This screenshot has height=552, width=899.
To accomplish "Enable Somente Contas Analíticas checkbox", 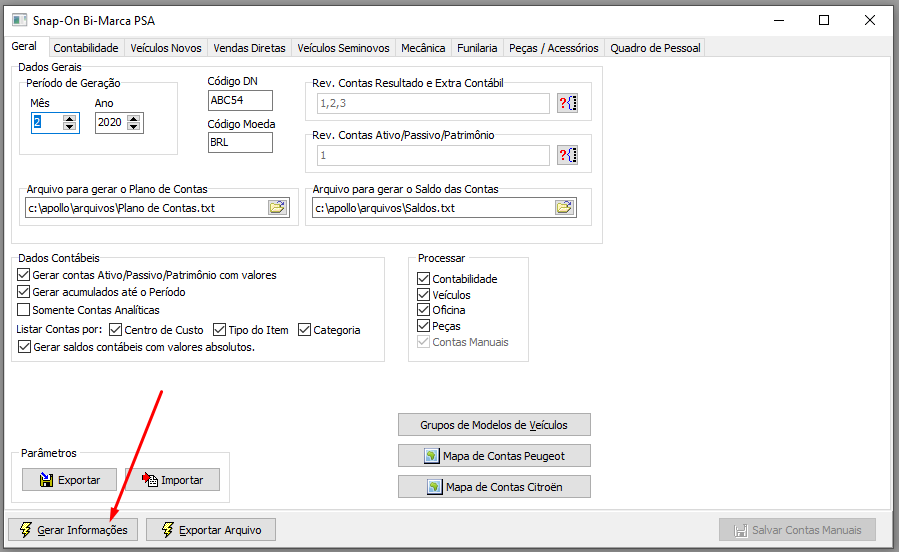I will click(x=24, y=310).
